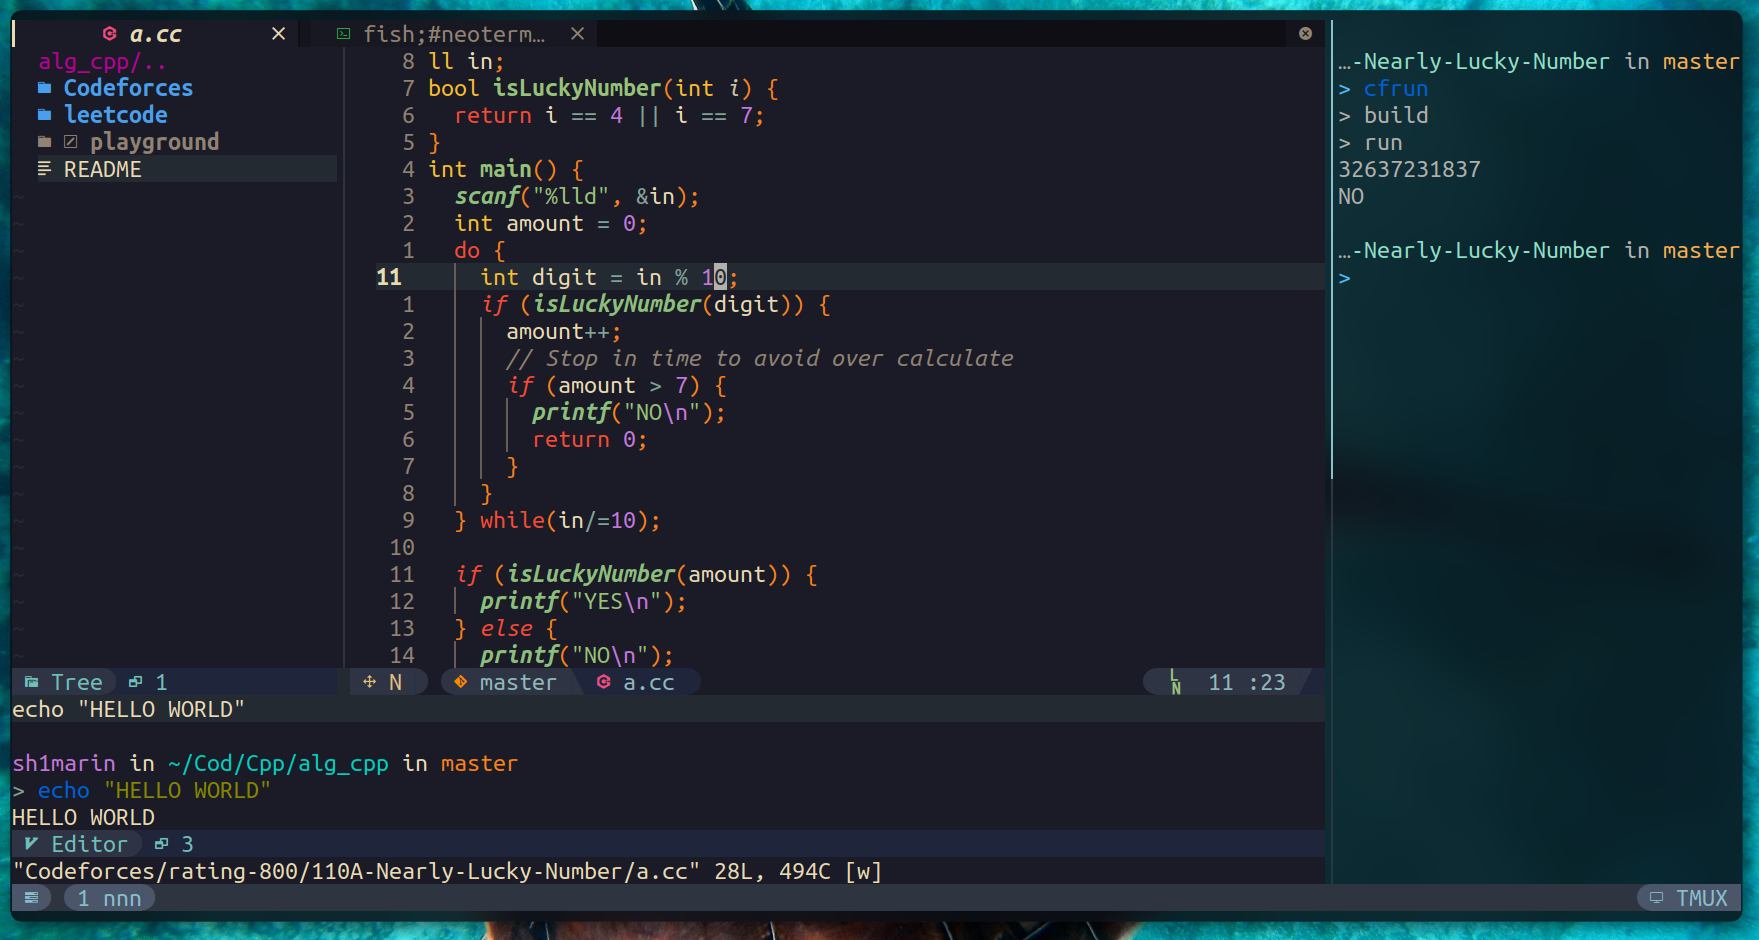
Task: Click current line number 11
Action: tap(389, 277)
